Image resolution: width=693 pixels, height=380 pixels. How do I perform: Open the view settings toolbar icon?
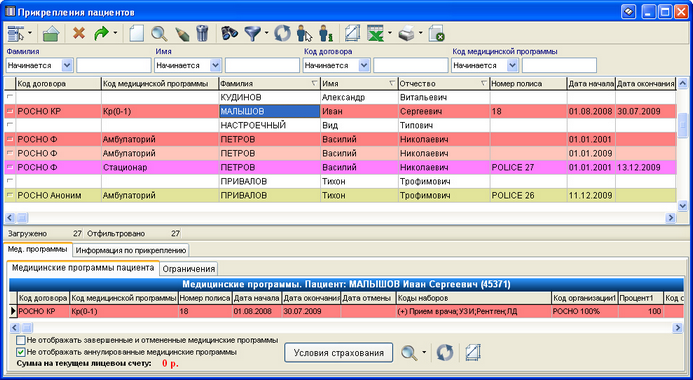click(x=16, y=33)
